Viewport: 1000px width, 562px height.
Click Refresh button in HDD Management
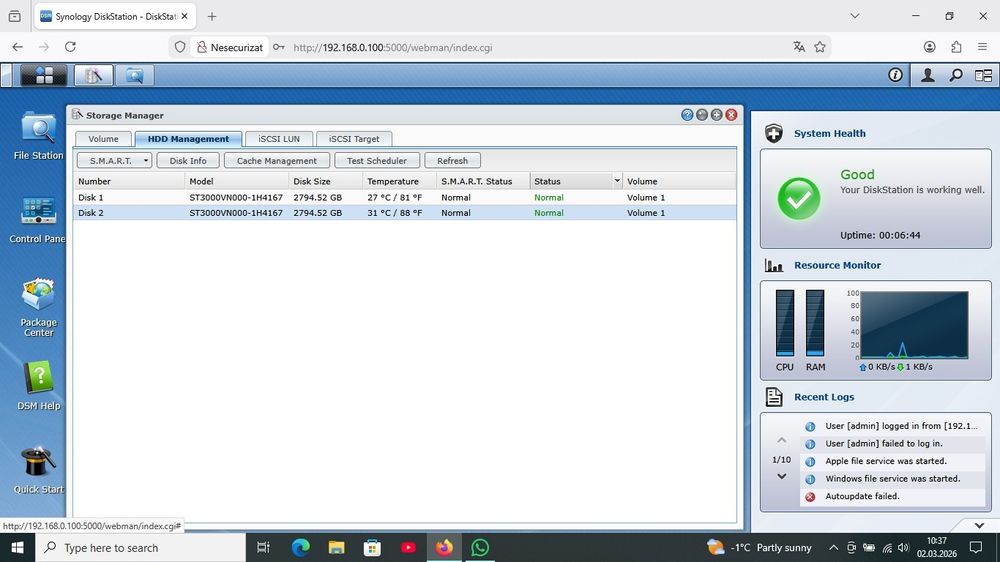[x=452, y=161]
